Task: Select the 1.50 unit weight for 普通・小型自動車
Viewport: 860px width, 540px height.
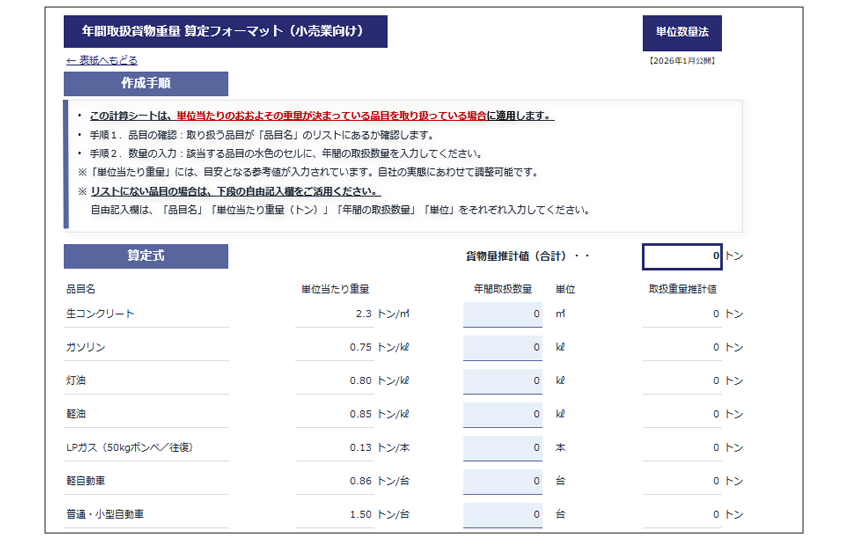Action: point(360,515)
